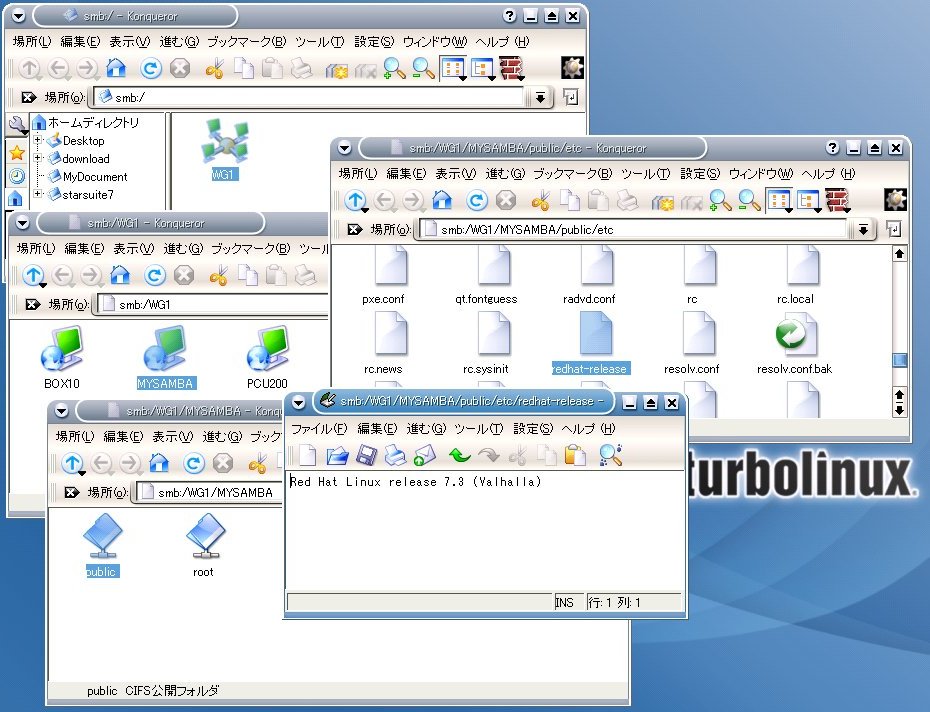Open the 表示(V) menu in the smb:/WG1 window
Image resolution: width=930 pixels, height=712 pixels.
click(x=133, y=248)
